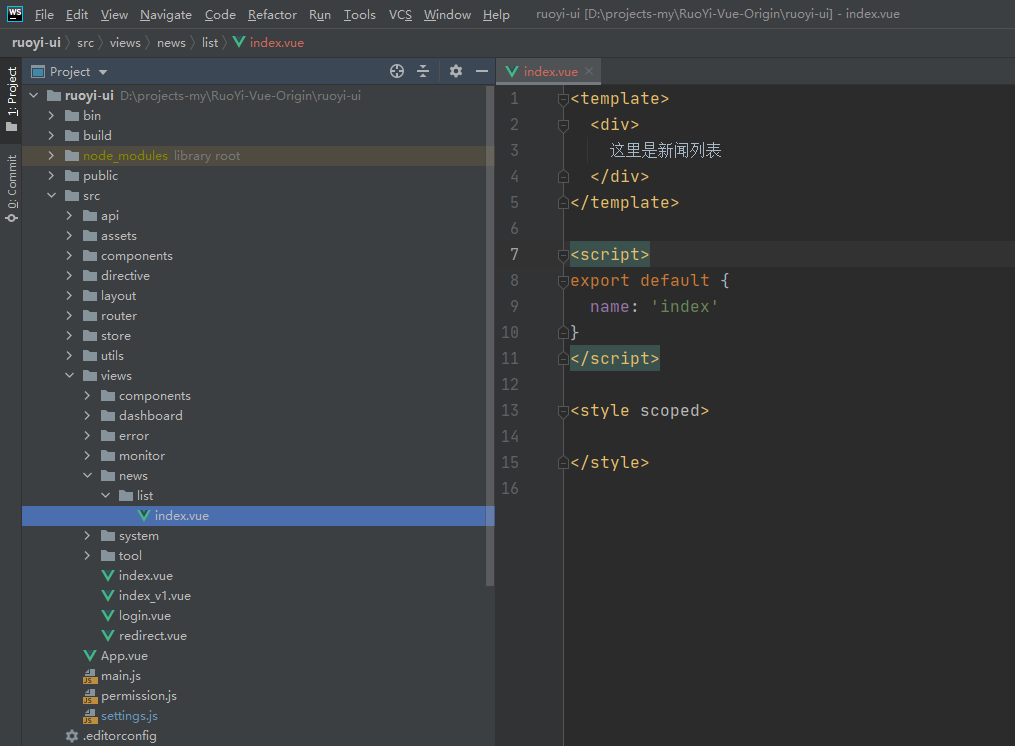Click the Project panel vertical scrollbar
The width and height of the screenshot is (1015, 746).
(x=490, y=337)
